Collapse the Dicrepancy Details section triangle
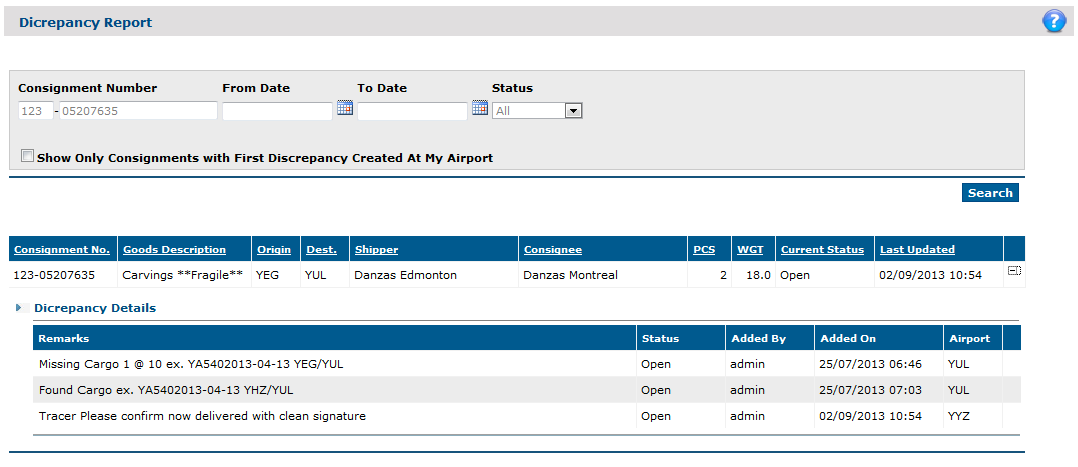 pos(18,308)
